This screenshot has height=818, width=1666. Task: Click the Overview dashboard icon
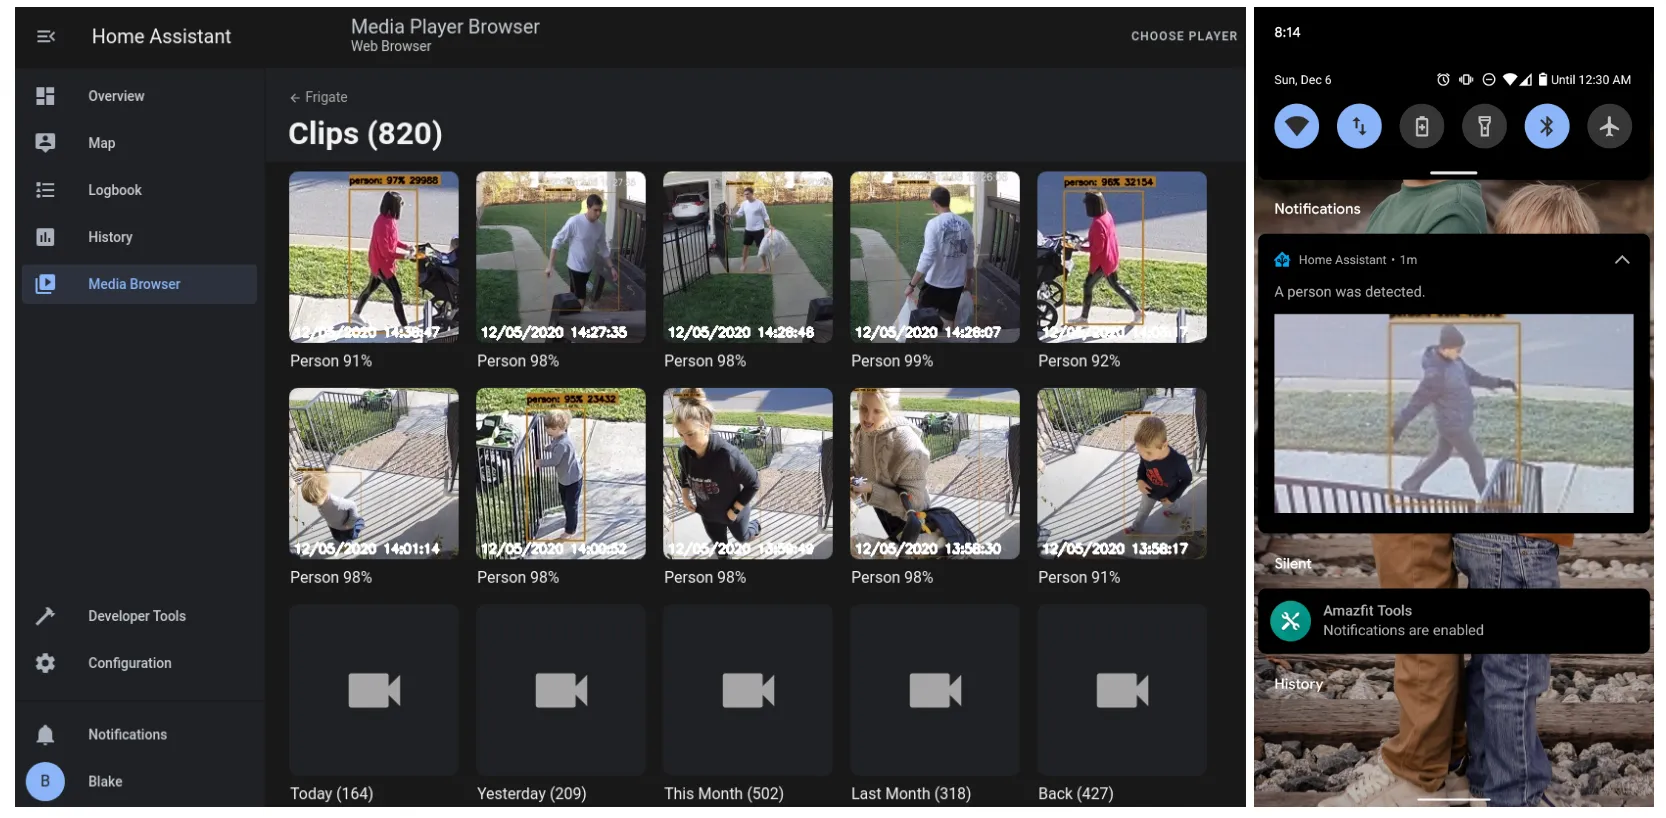point(45,96)
